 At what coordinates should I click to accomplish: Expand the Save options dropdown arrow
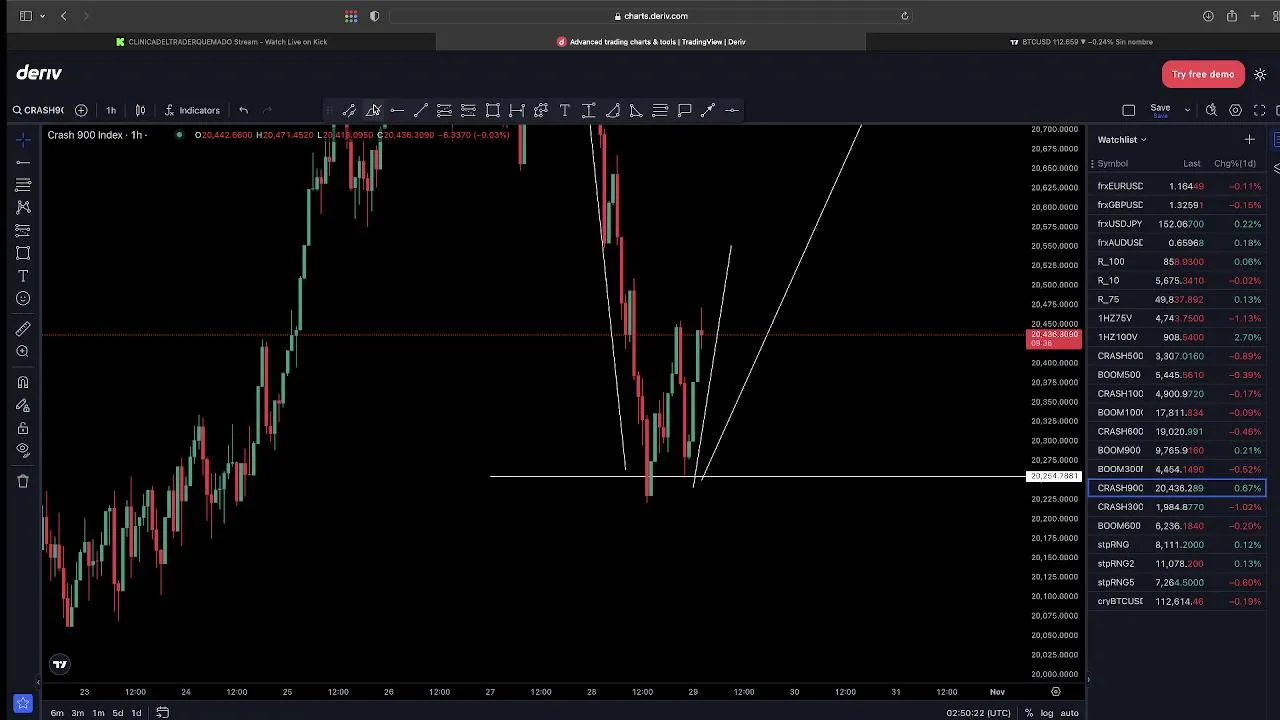click(x=1187, y=110)
